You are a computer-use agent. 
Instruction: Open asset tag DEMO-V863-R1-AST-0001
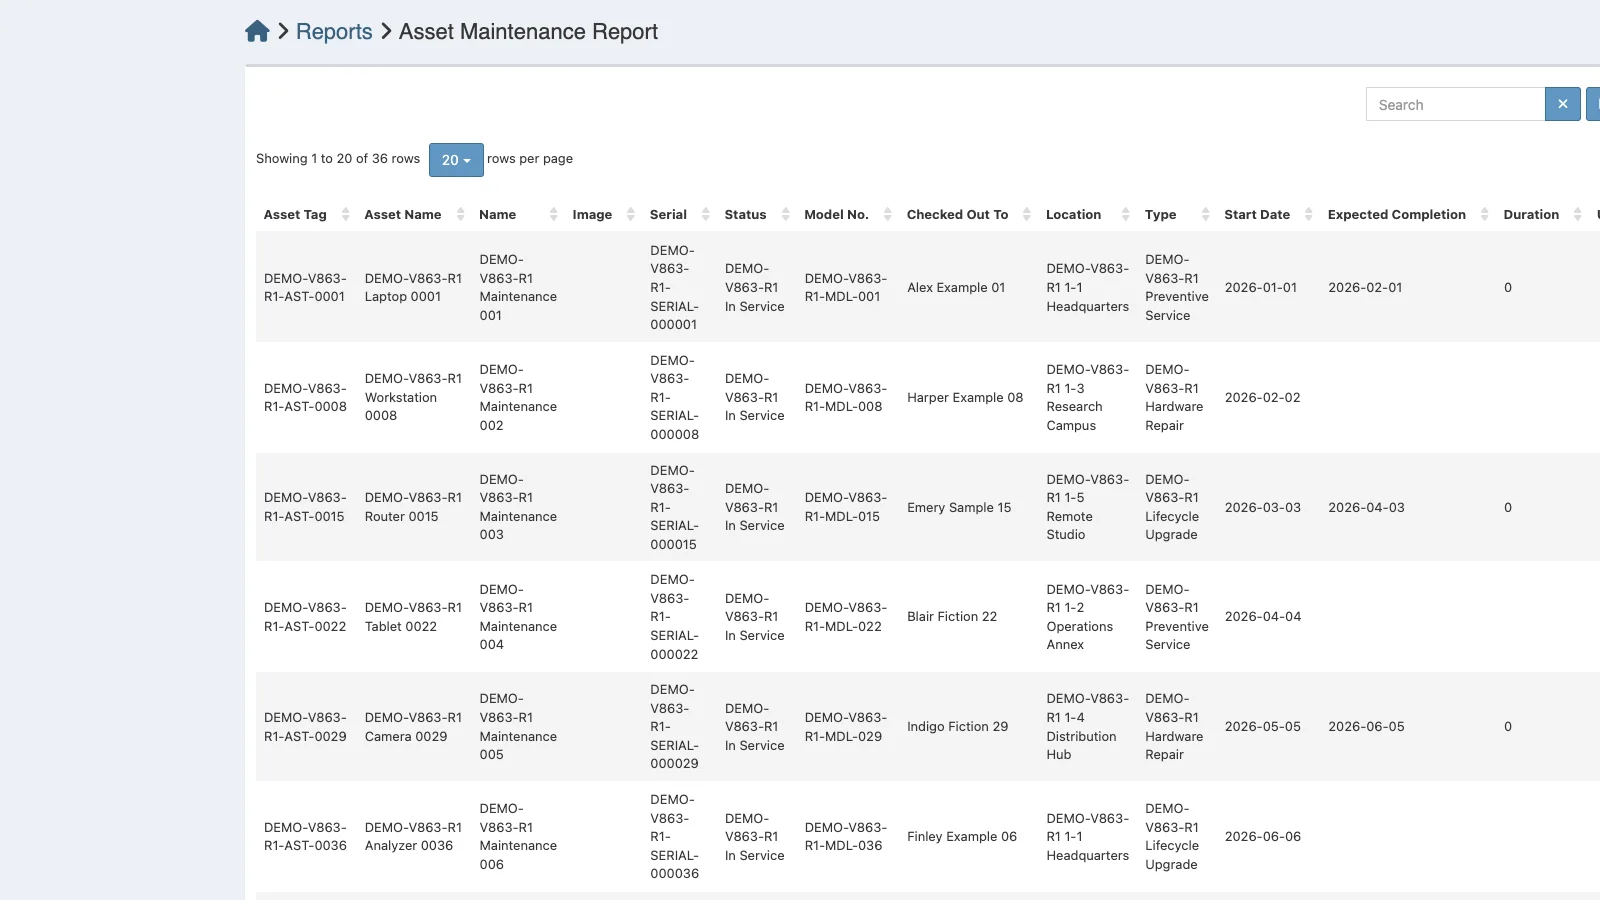[x=305, y=288]
